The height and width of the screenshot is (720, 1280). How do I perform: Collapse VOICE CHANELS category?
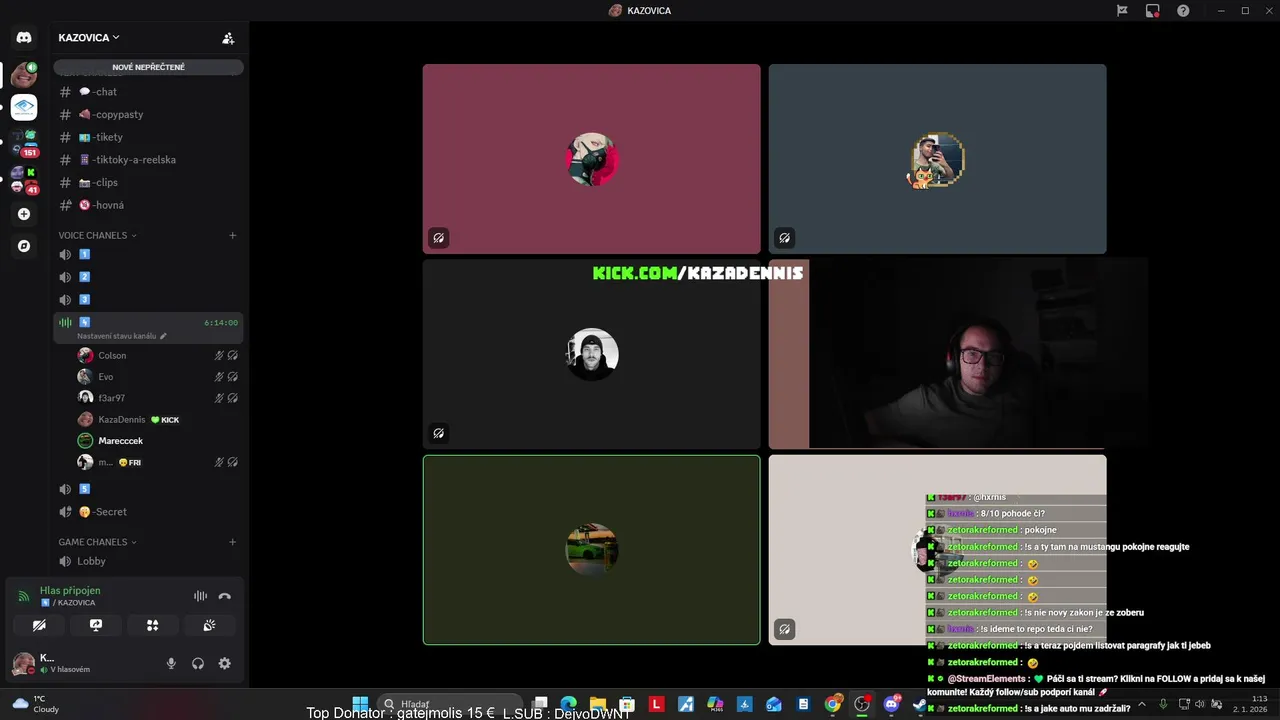coord(97,236)
